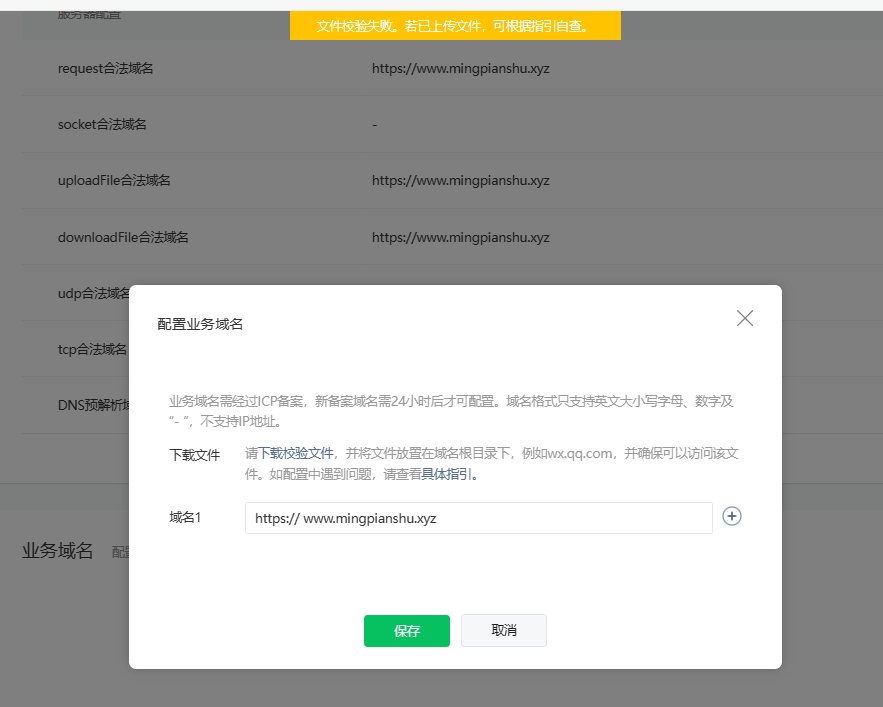883x707 pixels.
Task: Click the request domain URL value
Action: 461,69
